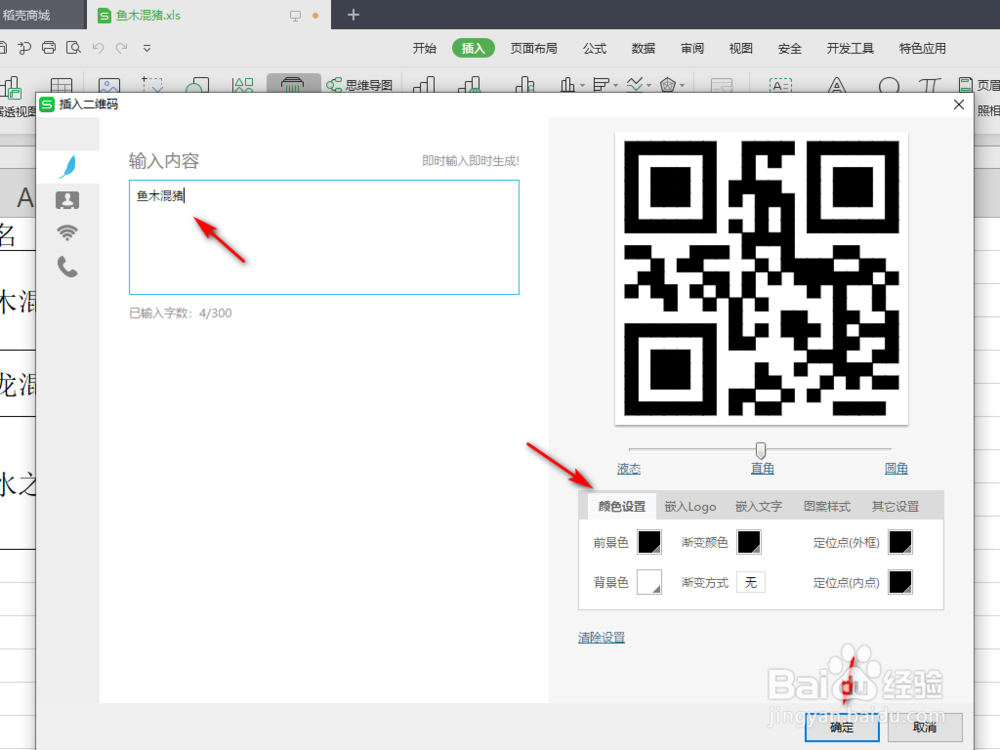This screenshot has width=1000, height=750.
Task: Switch to the 颜色设置 tab
Action: 622,506
